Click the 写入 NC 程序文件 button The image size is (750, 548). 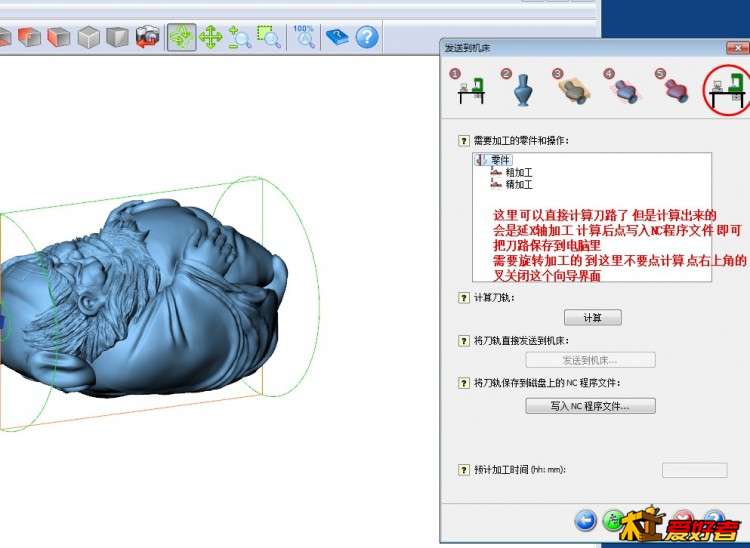590,406
